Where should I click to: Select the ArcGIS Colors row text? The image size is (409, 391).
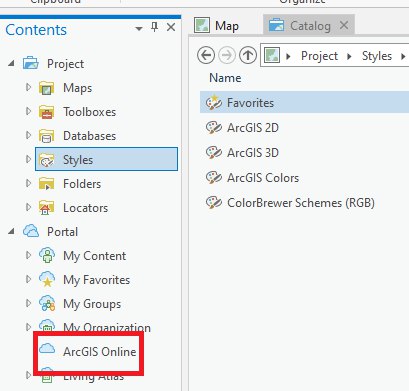click(263, 178)
